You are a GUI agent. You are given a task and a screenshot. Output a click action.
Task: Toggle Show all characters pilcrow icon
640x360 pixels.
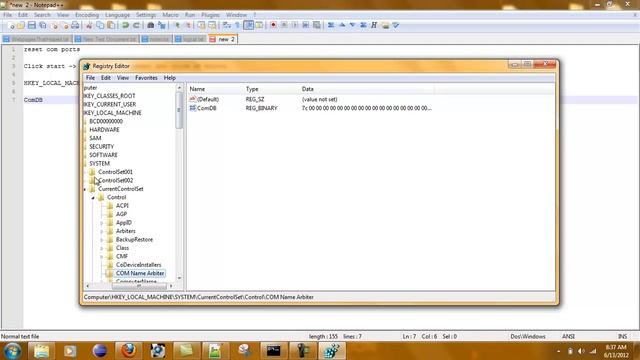click(x=237, y=25)
